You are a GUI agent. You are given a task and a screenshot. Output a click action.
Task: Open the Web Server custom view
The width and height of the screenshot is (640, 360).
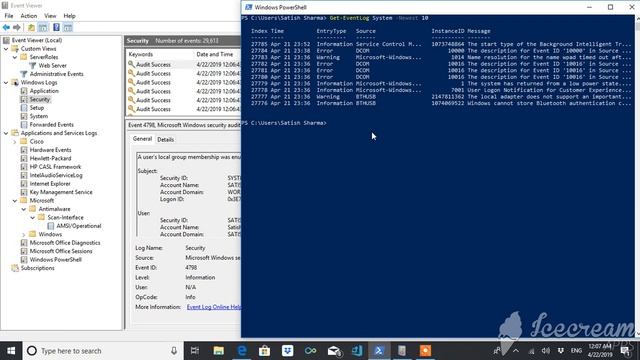coord(52,65)
